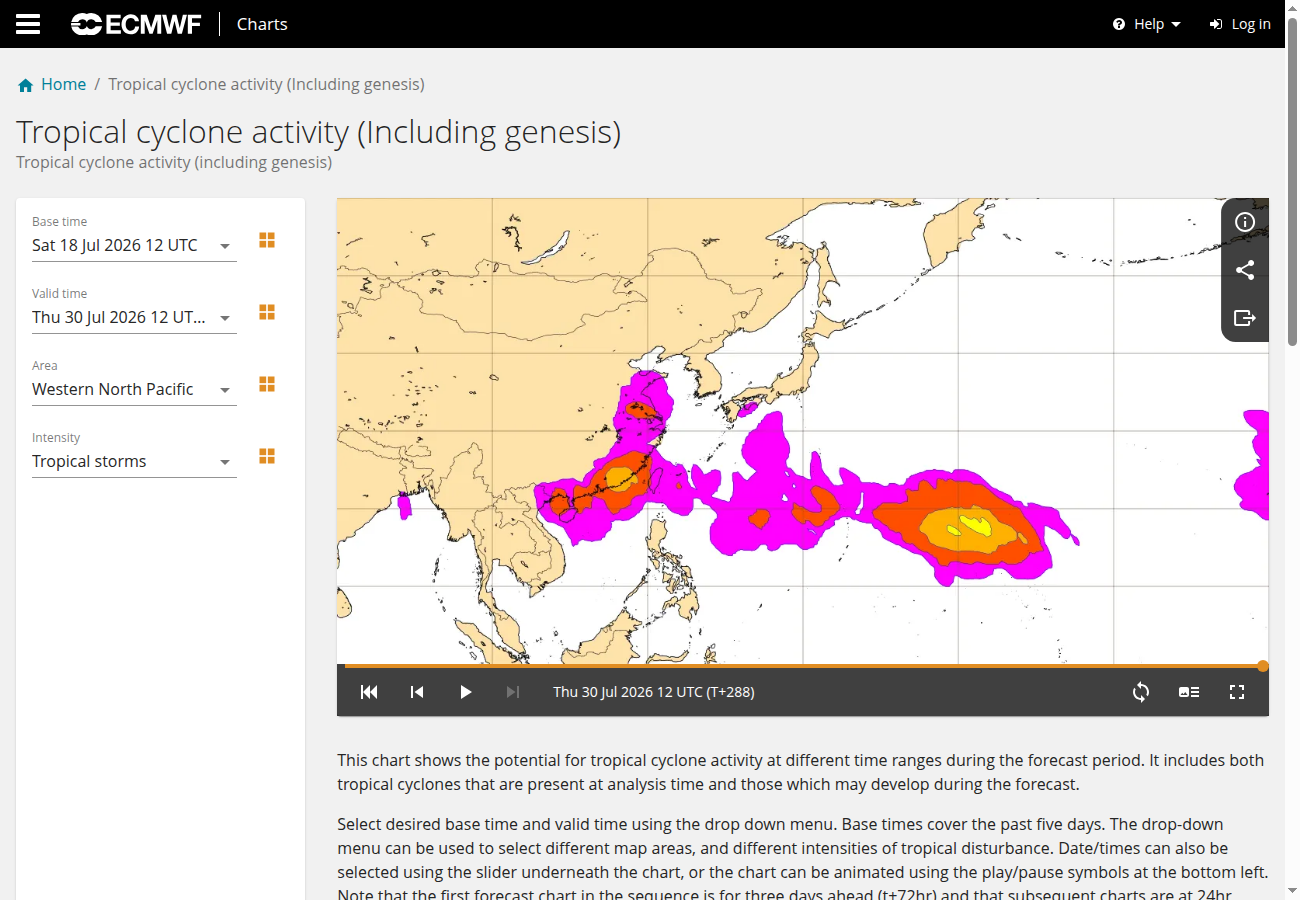Open the Charts section in header

tap(262, 24)
